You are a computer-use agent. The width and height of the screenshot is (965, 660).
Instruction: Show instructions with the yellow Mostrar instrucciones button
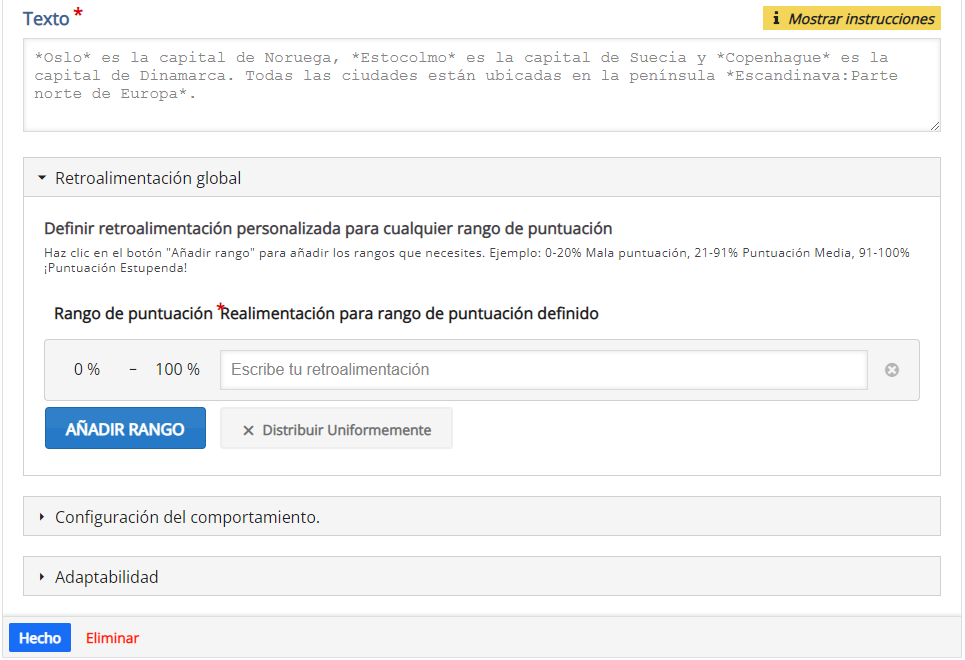click(x=852, y=18)
